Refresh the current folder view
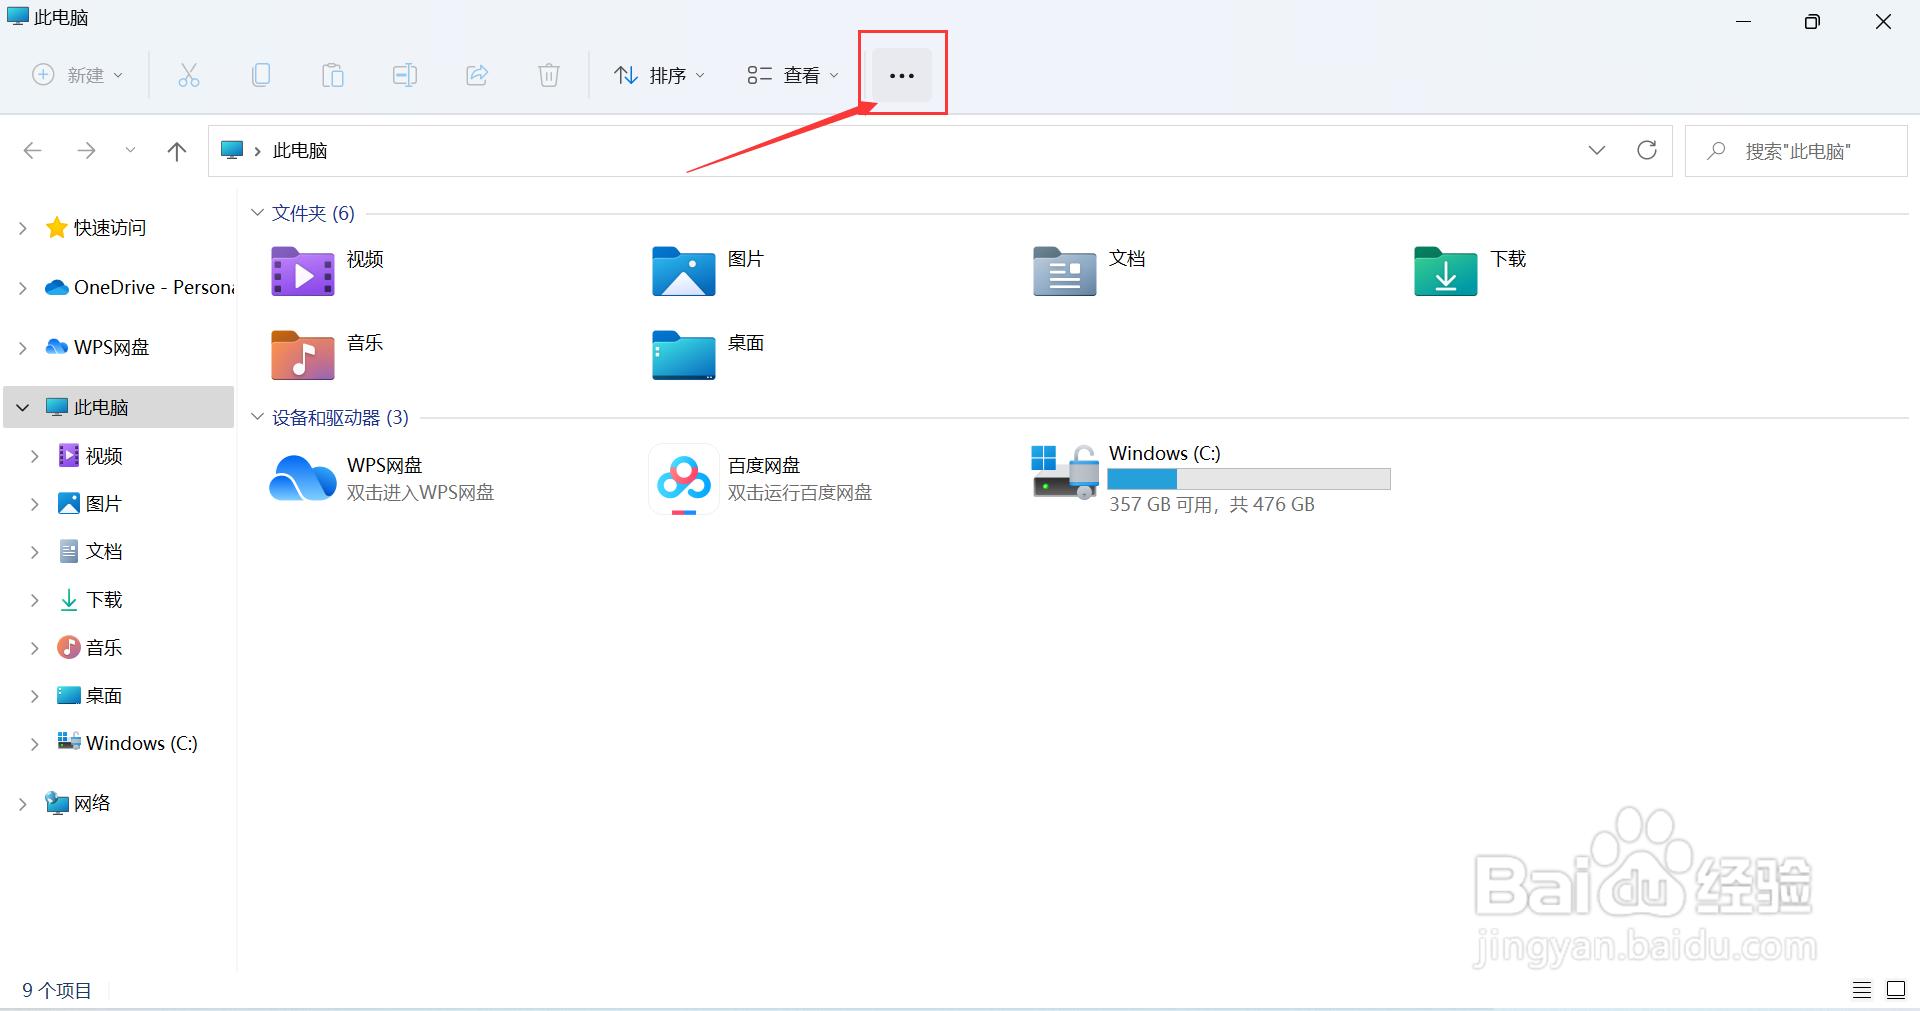Screen dimensions: 1920x1011 [1647, 150]
